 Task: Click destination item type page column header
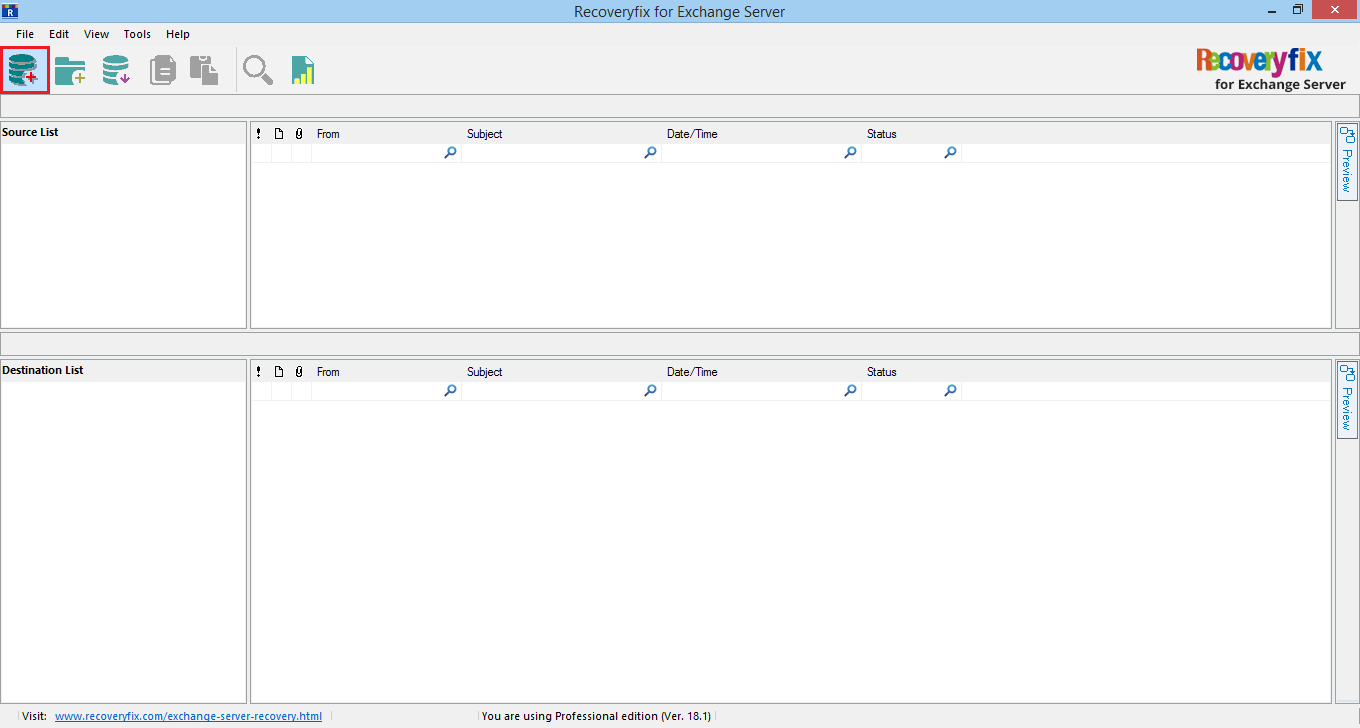point(279,372)
